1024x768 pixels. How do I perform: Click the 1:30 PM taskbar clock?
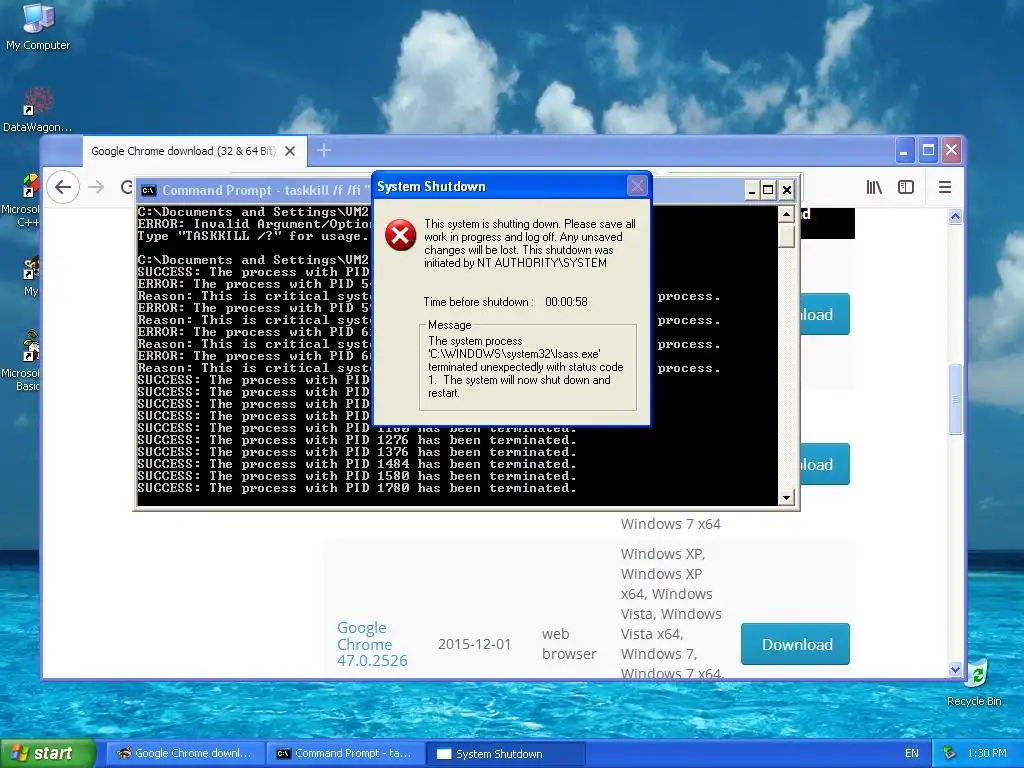tap(987, 754)
